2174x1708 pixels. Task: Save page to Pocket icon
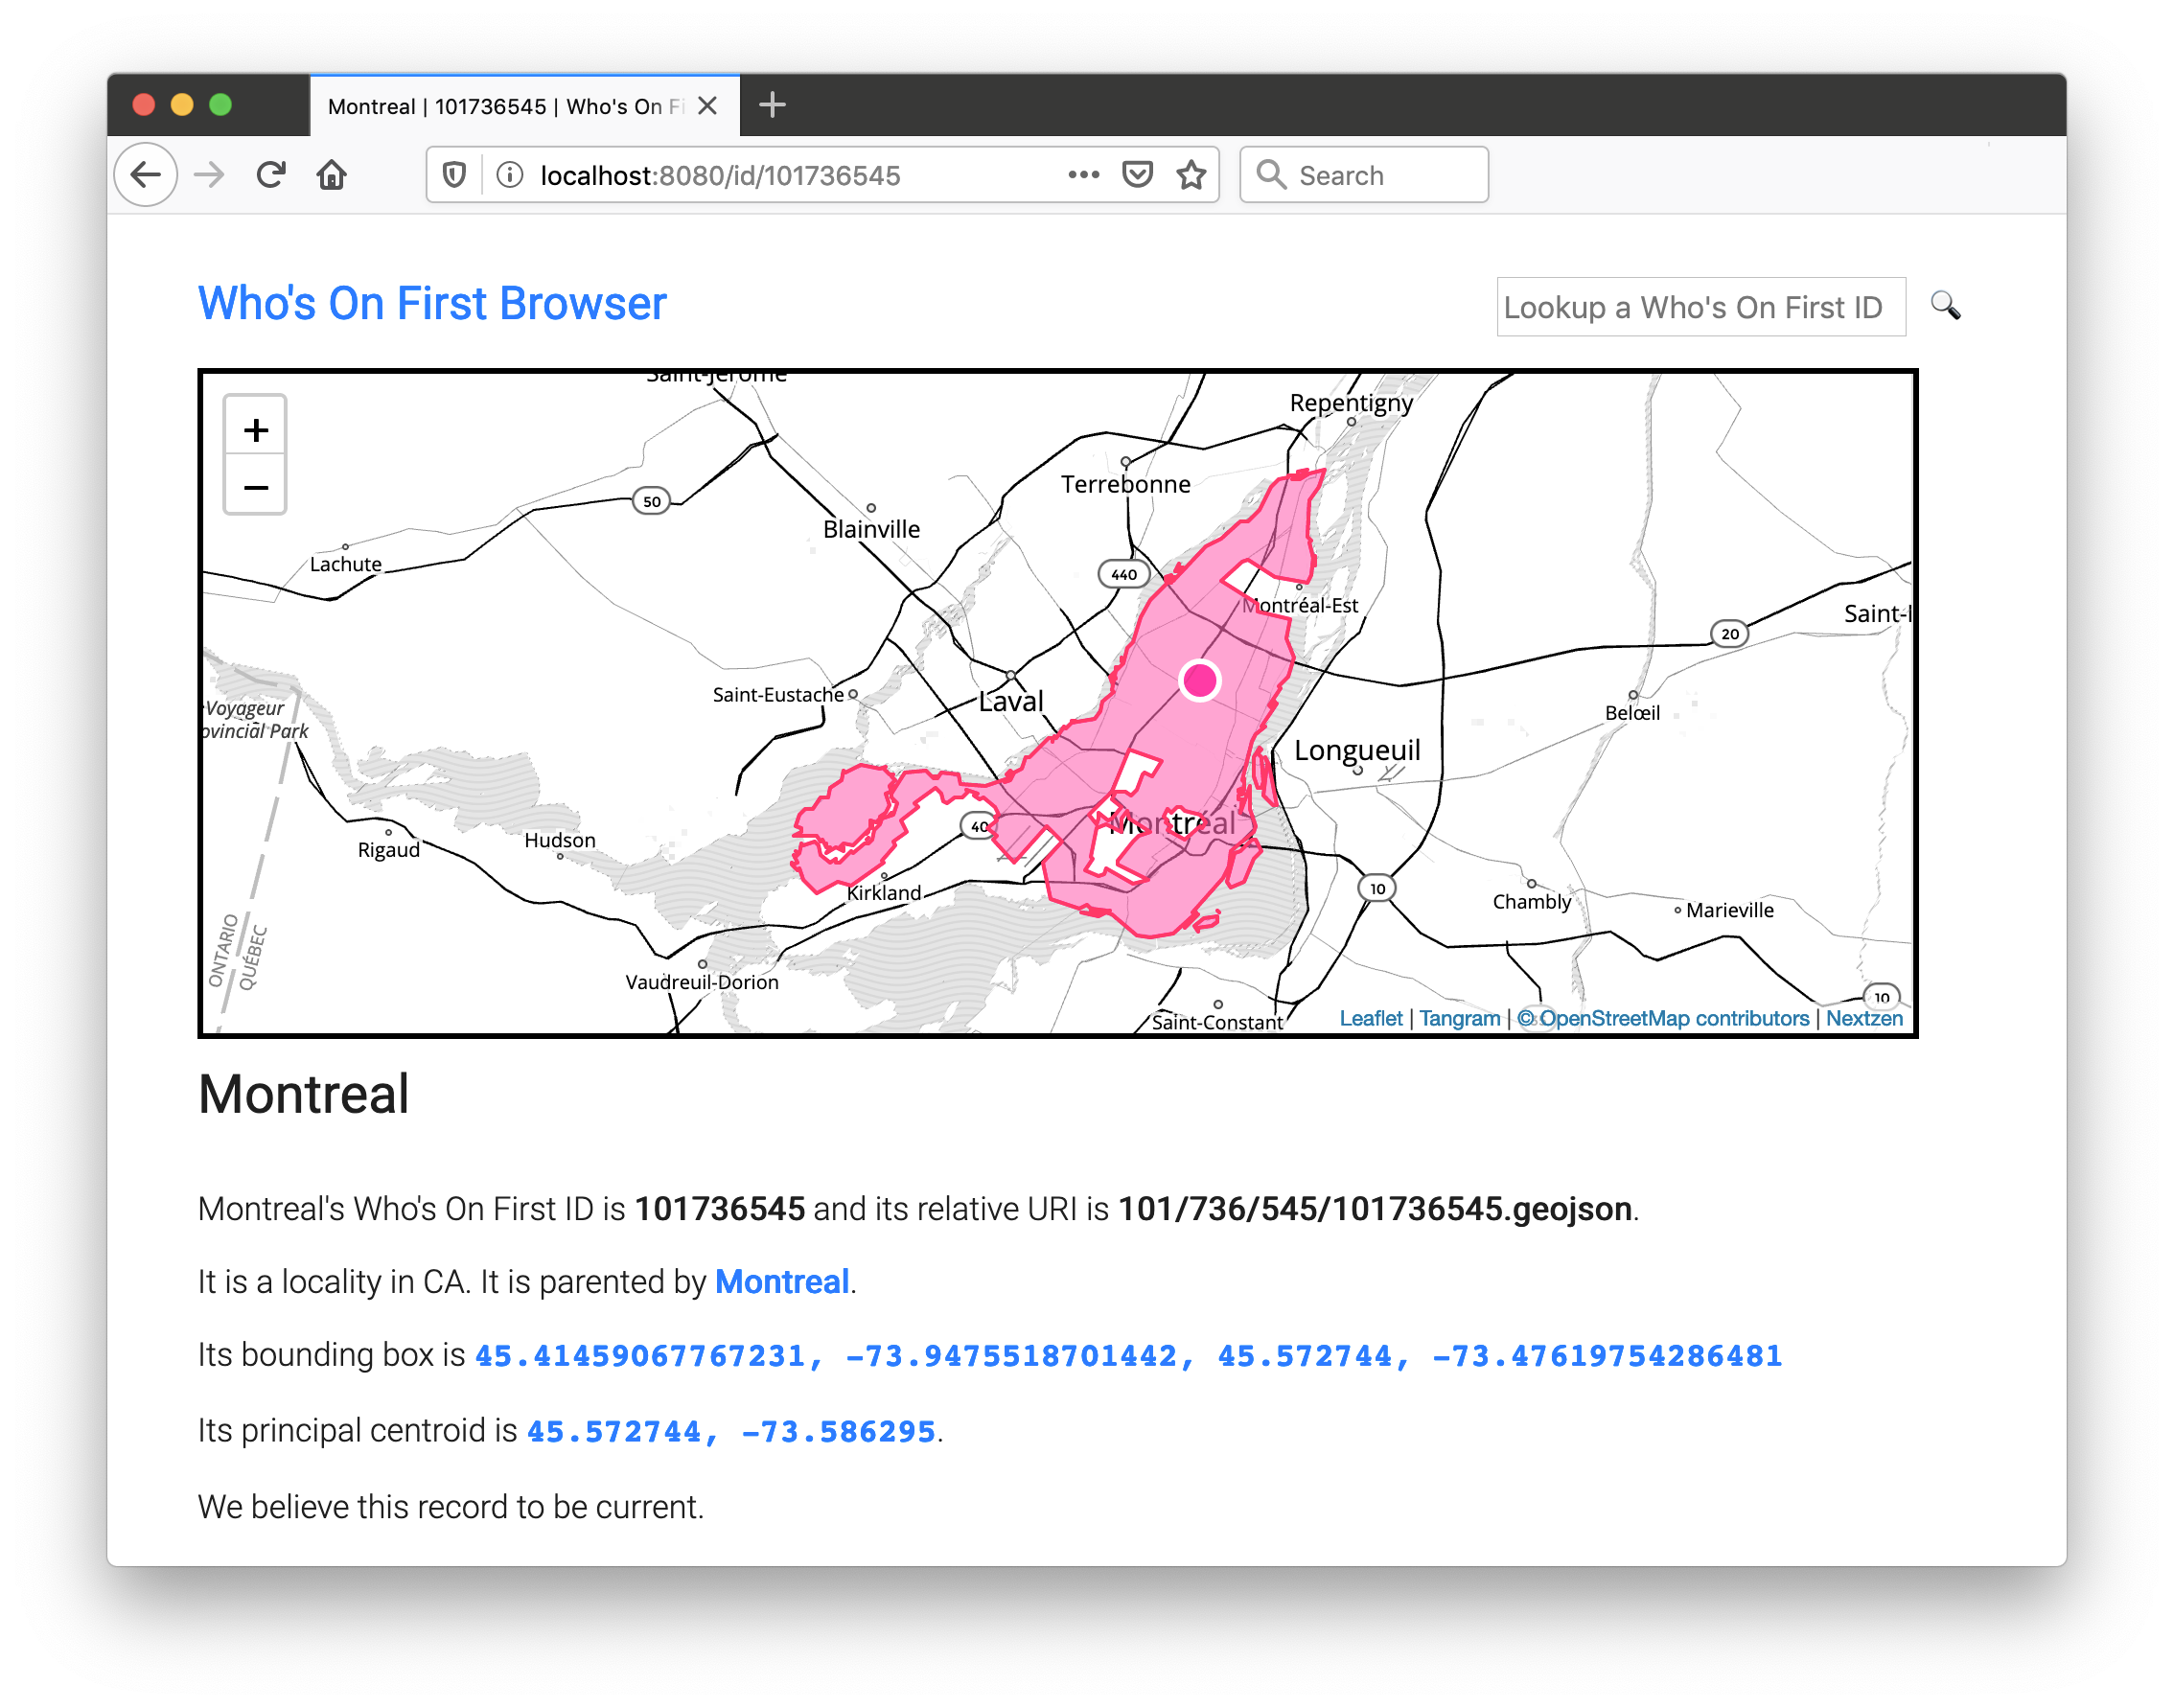tap(1138, 175)
